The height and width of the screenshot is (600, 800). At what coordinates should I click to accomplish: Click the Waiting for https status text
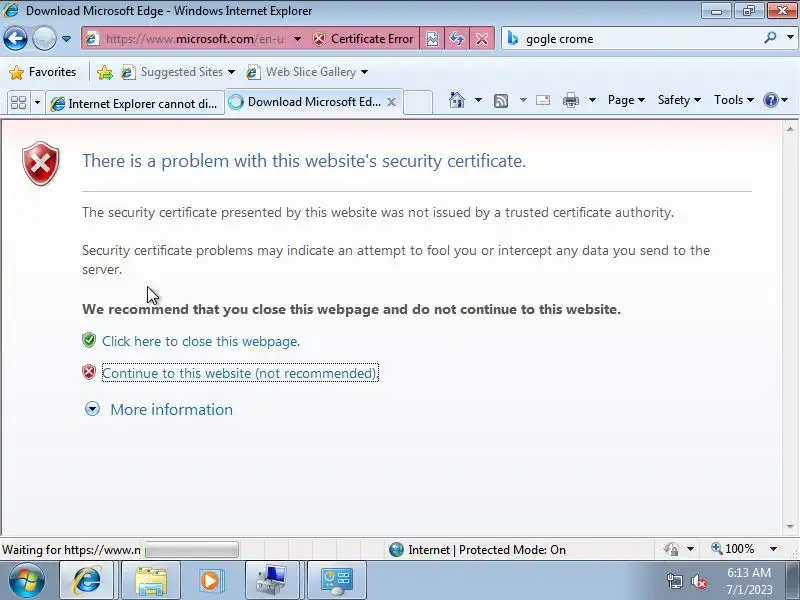[x=71, y=550]
